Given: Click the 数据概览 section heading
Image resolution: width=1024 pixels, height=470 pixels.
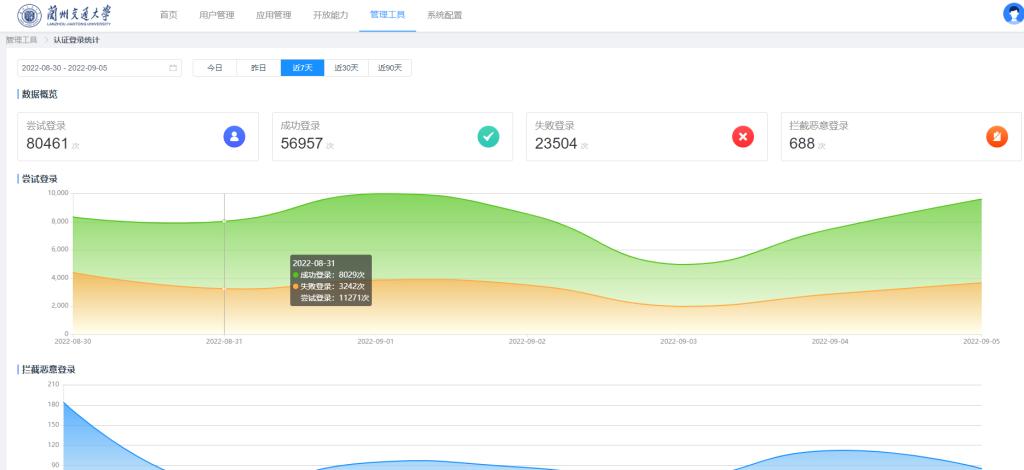Looking at the screenshot, I should click(40, 94).
